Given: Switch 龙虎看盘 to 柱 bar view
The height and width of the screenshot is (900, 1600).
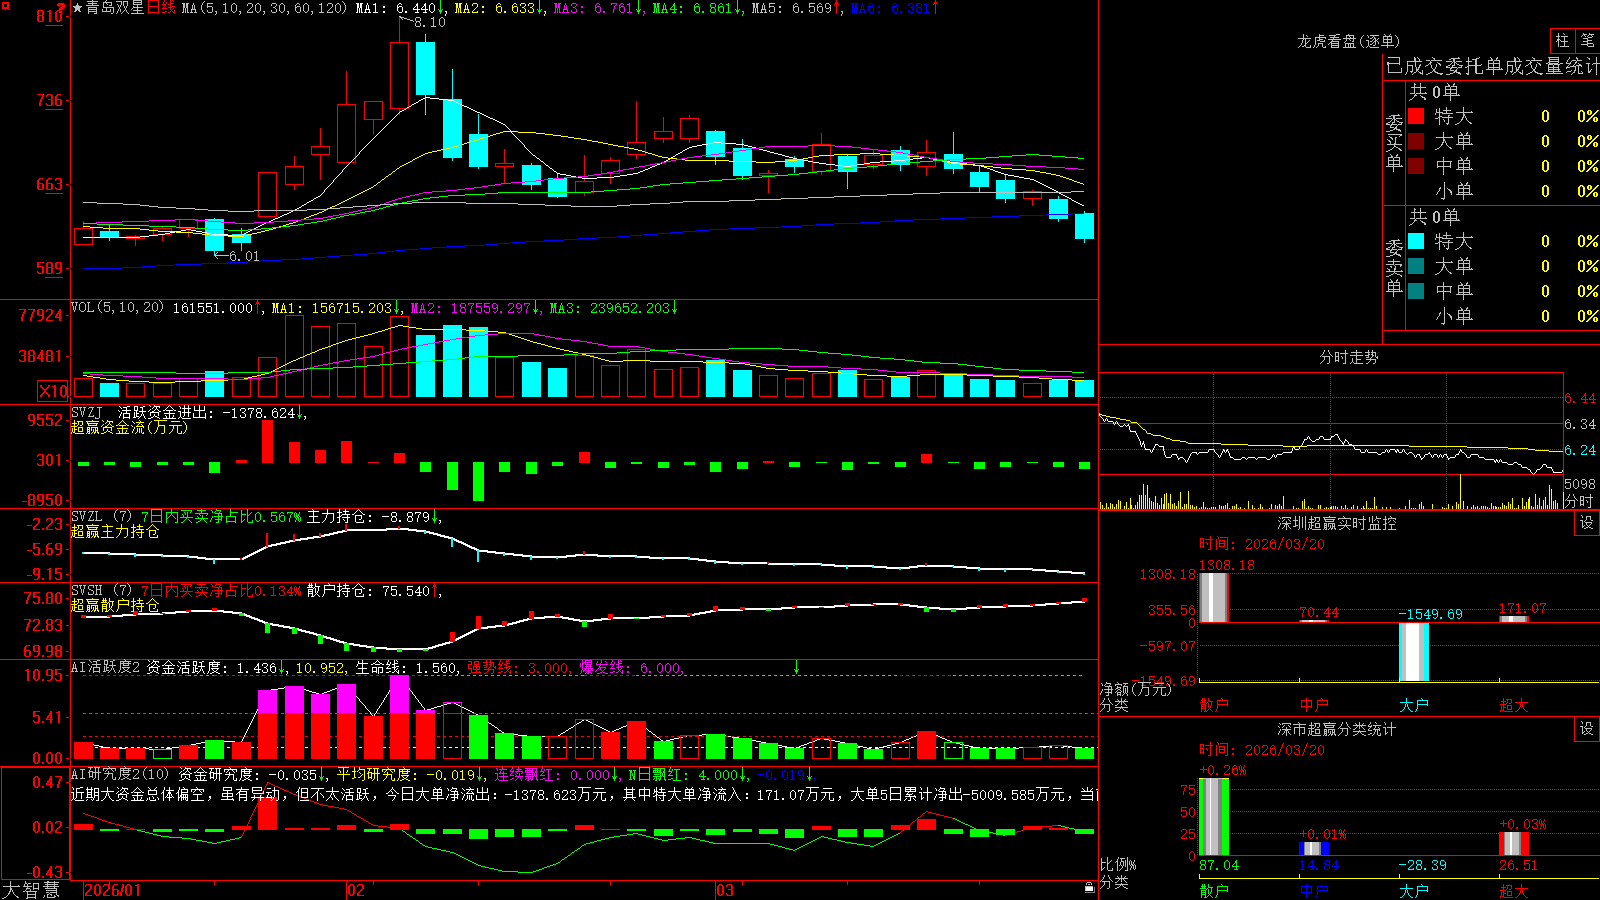Looking at the screenshot, I should [1562, 40].
